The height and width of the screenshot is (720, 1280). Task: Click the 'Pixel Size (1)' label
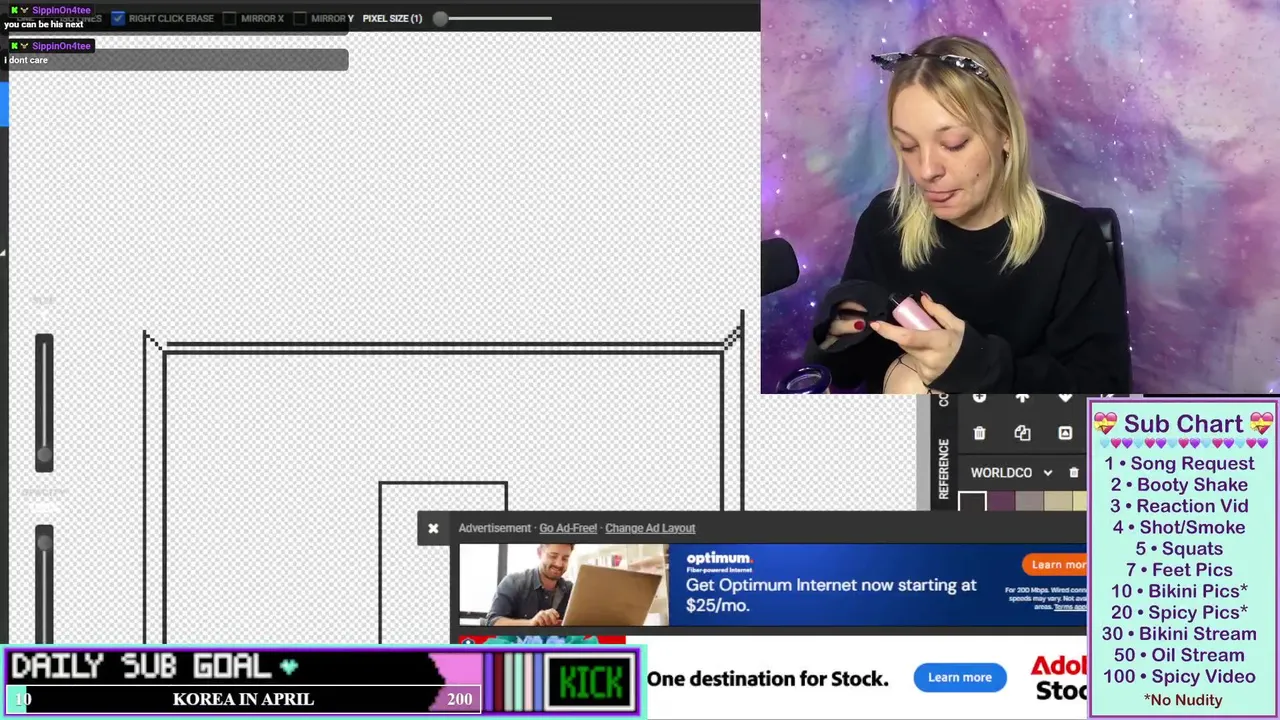pos(392,18)
